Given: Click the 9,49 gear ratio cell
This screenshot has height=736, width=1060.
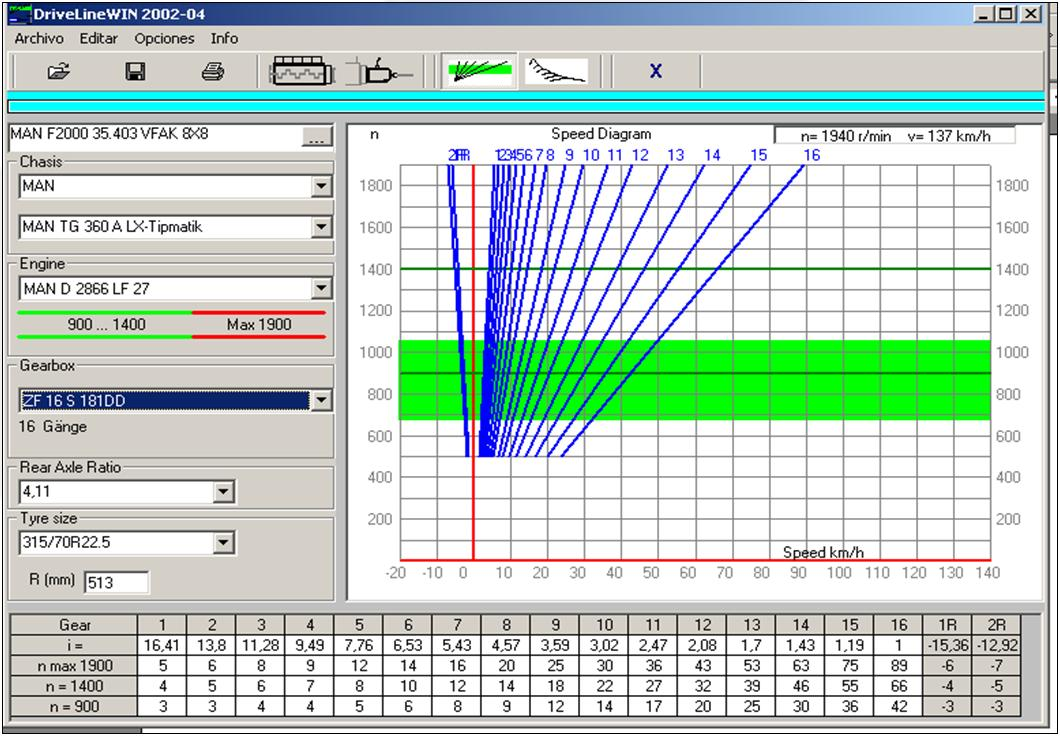Looking at the screenshot, I should click(310, 645).
